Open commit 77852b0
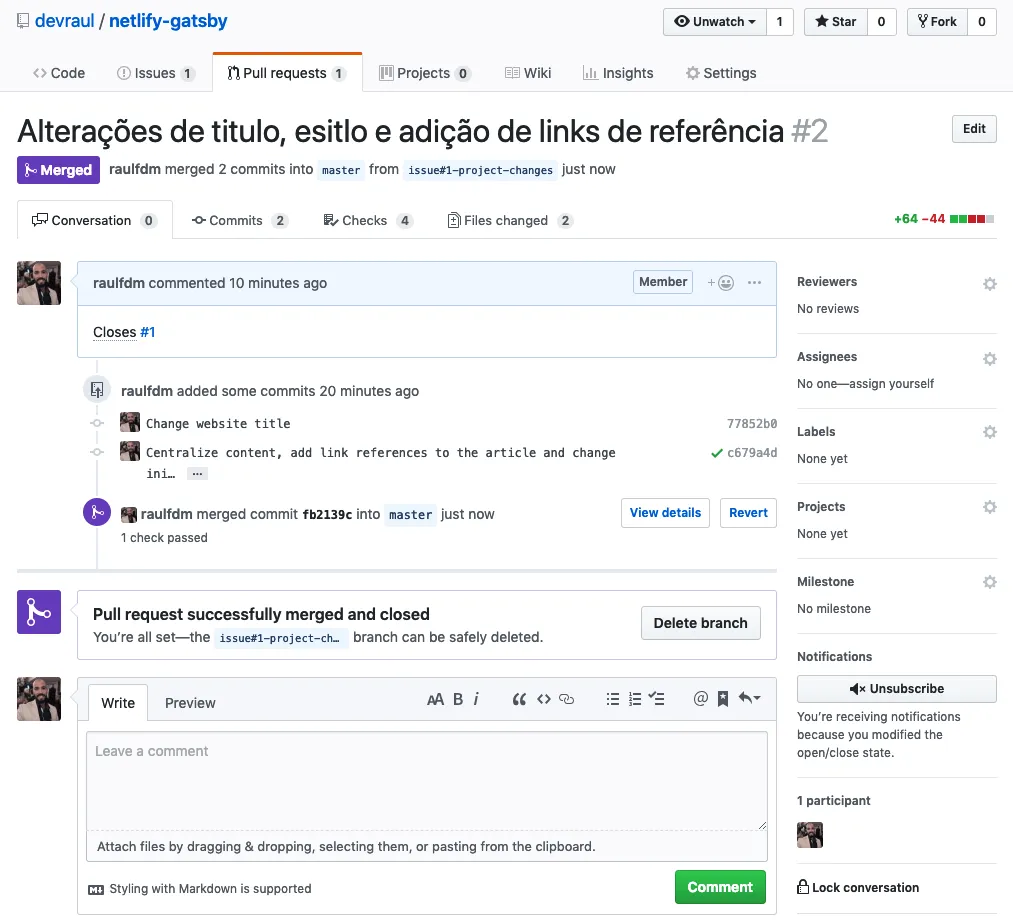The image size is (1013, 920). (752, 424)
